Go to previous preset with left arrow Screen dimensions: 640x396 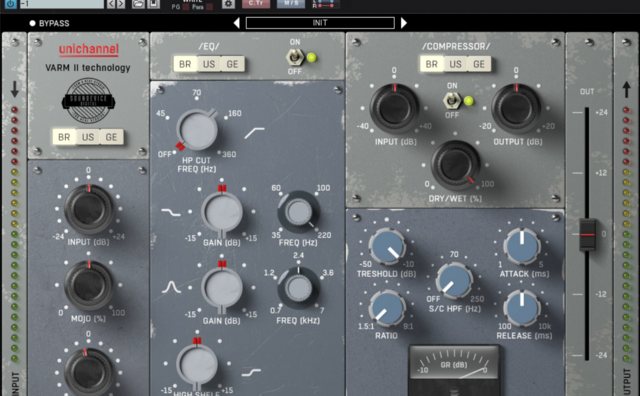point(236,23)
